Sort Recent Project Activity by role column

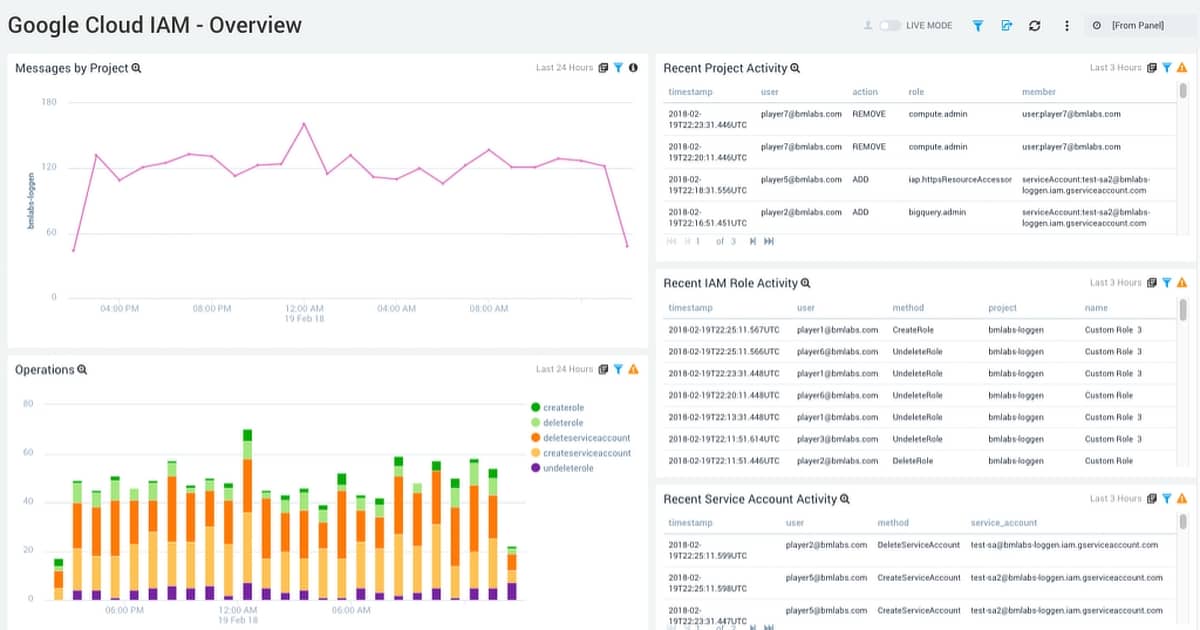[916, 92]
